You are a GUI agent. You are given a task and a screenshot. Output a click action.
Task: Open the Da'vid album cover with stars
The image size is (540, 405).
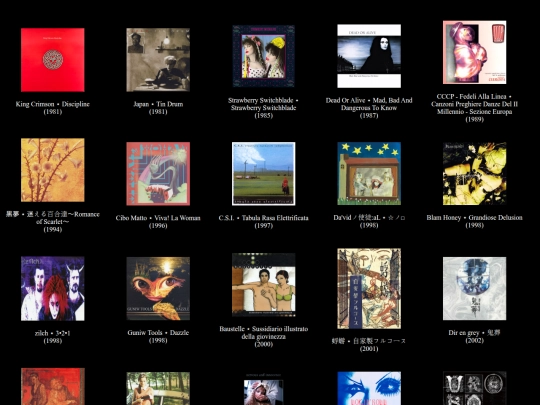[369, 174]
